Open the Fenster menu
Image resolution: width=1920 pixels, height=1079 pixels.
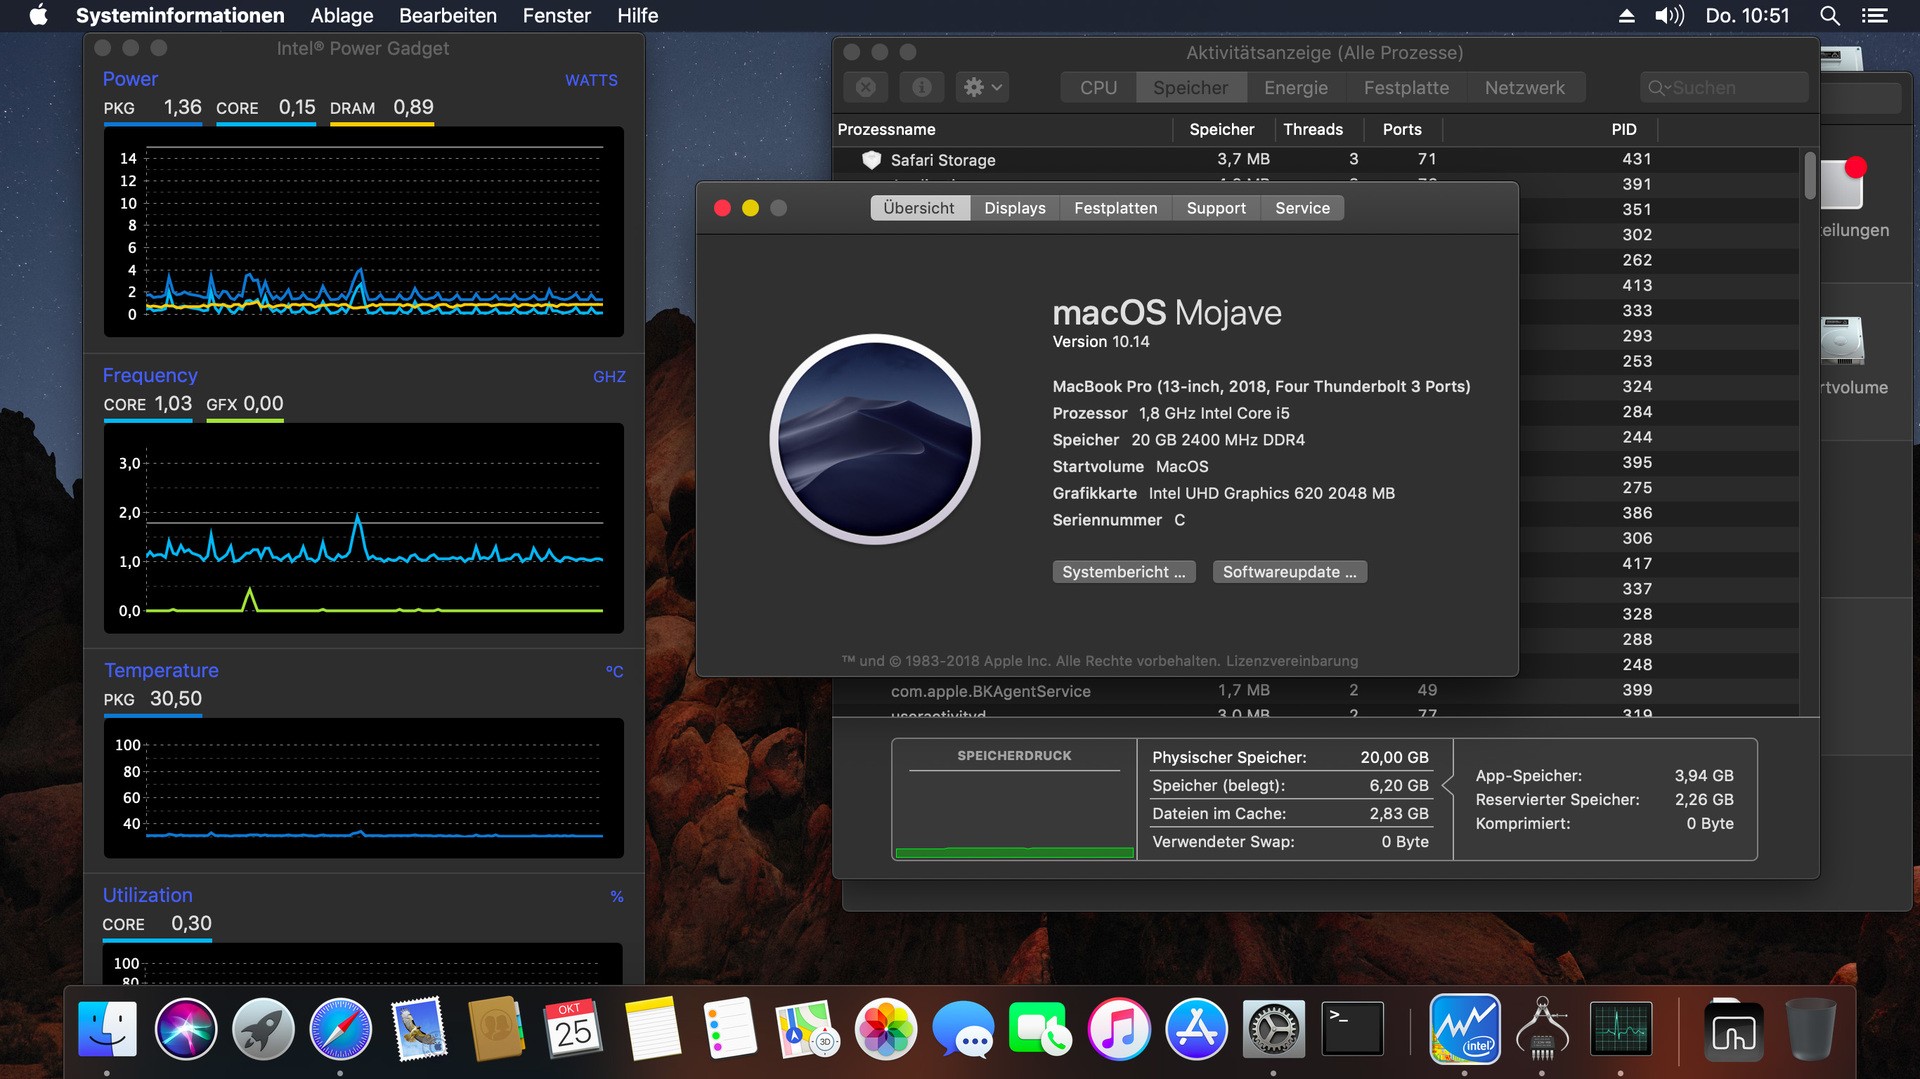[556, 16]
